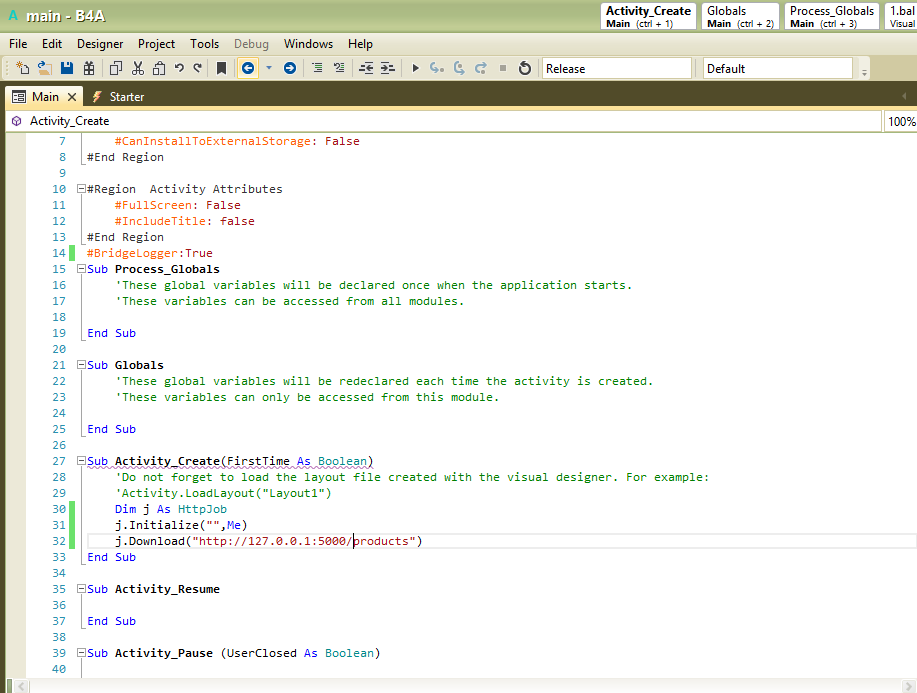917x693 pixels.
Task: Toggle bookmark with the bookmark icon
Action: tap(221, 68)
